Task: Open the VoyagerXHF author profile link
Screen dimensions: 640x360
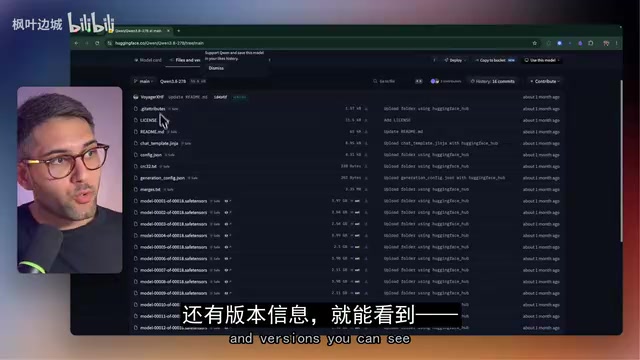Action: point(152,97)
